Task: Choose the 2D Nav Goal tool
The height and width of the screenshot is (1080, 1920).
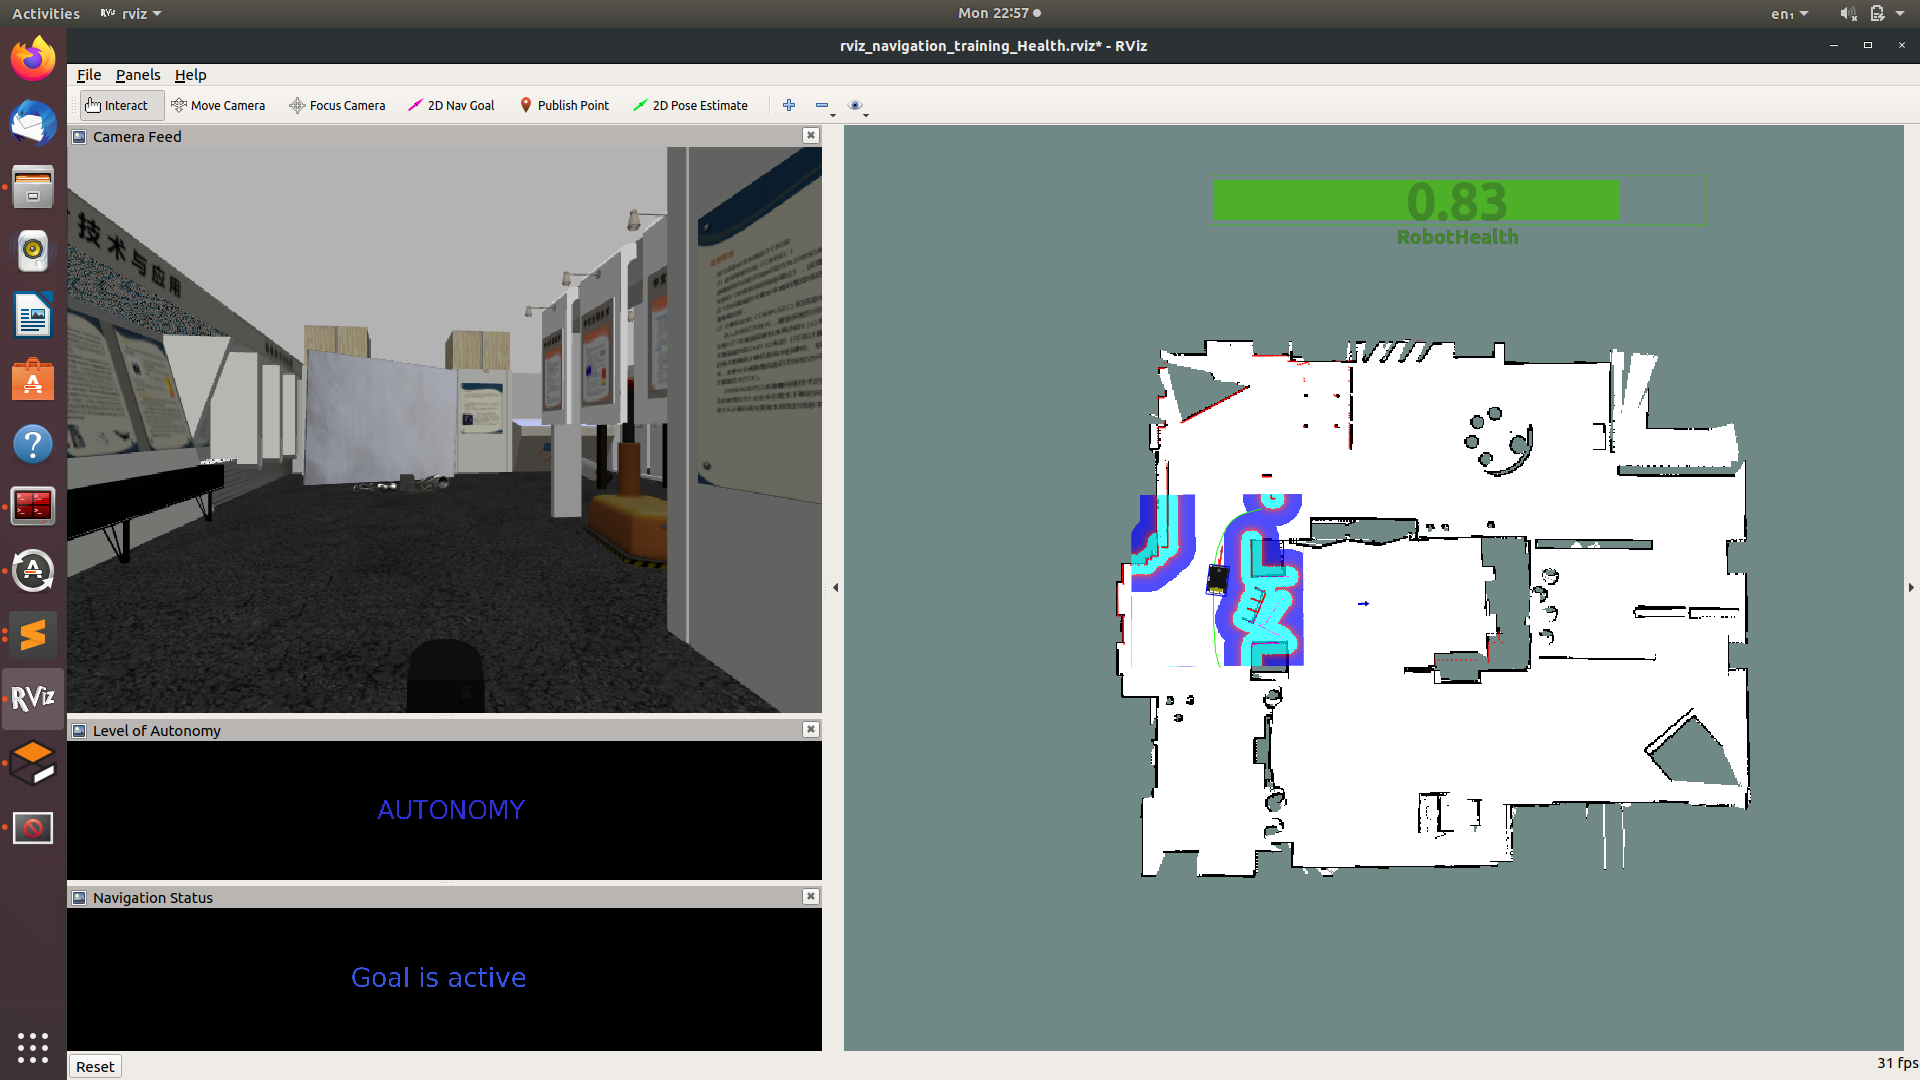Action: coord(451,105)
